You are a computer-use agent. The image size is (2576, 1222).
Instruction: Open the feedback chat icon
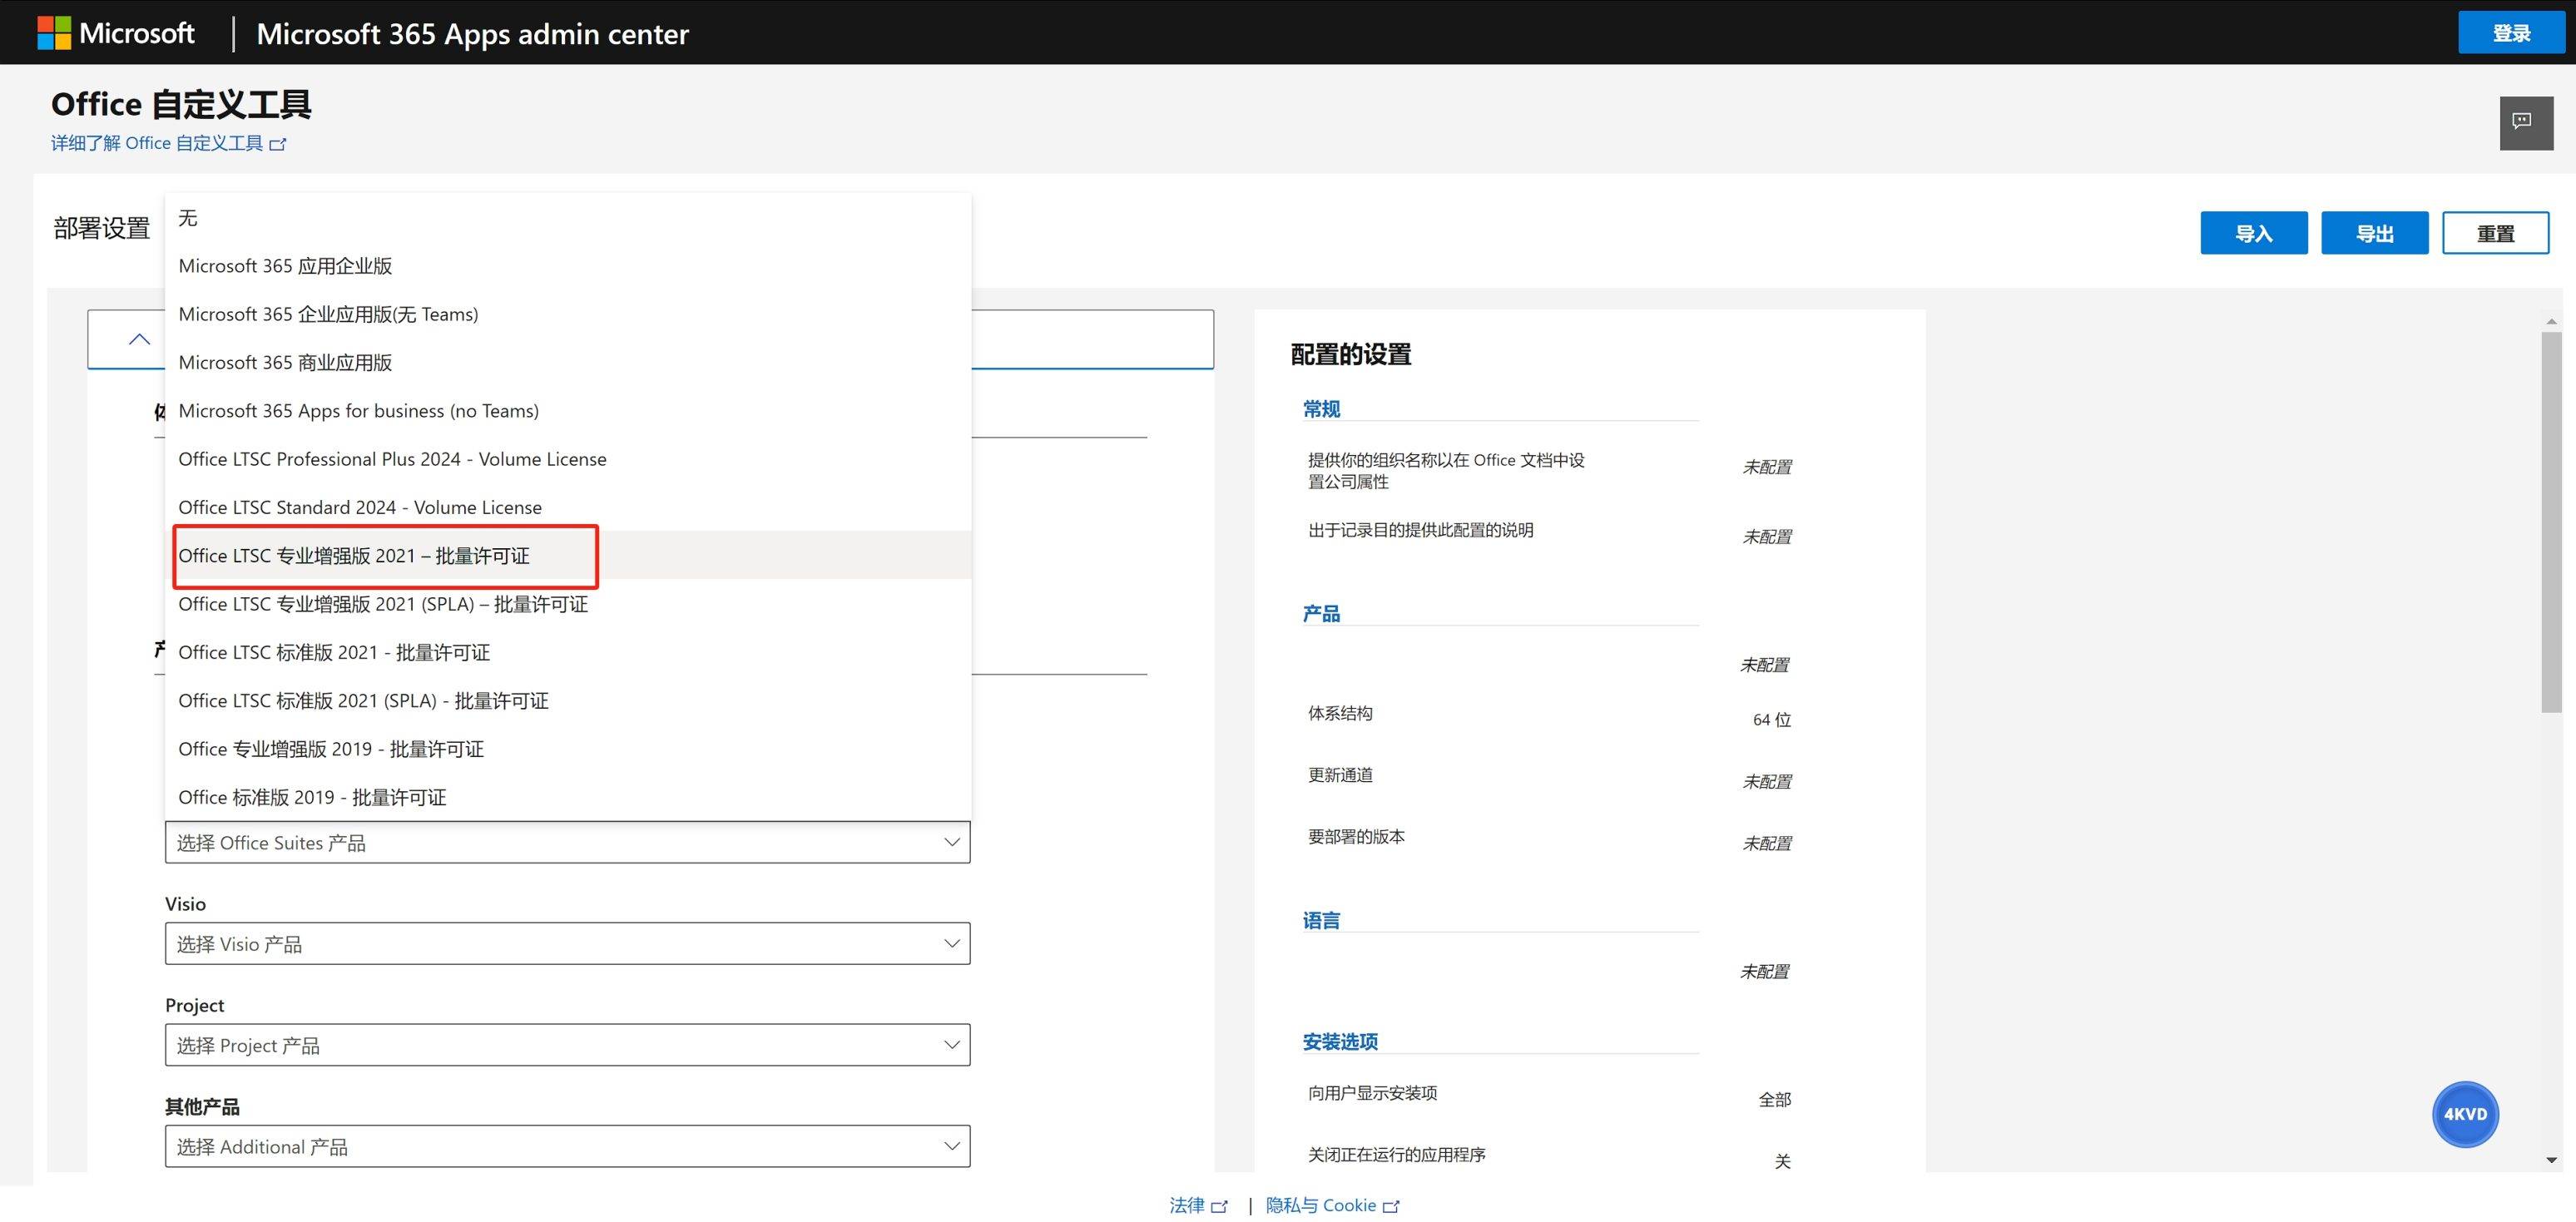2525,123
